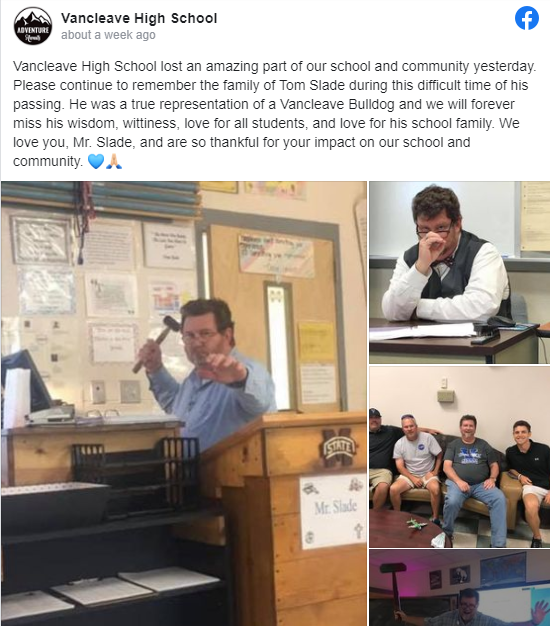This screenshot has height=626, width=550.
Task: Visit the Vancleave High School page name
Action: 139,18
